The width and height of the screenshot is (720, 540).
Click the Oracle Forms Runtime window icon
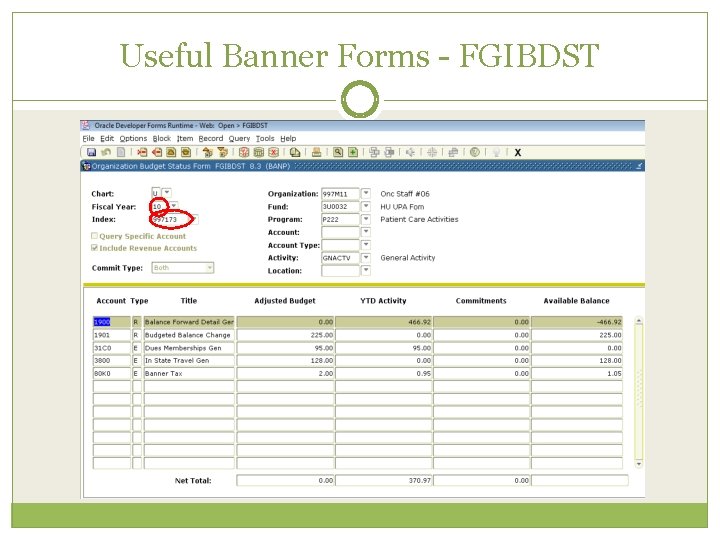(x=85, y=125)
